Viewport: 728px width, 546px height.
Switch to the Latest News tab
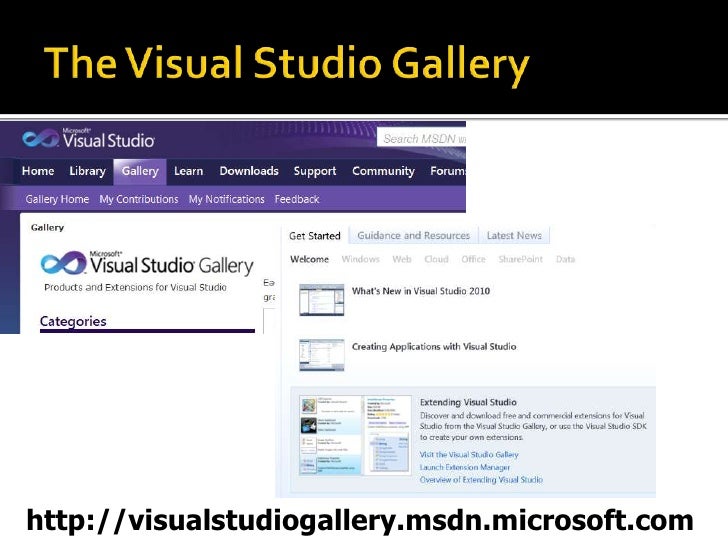pos(514,235)
